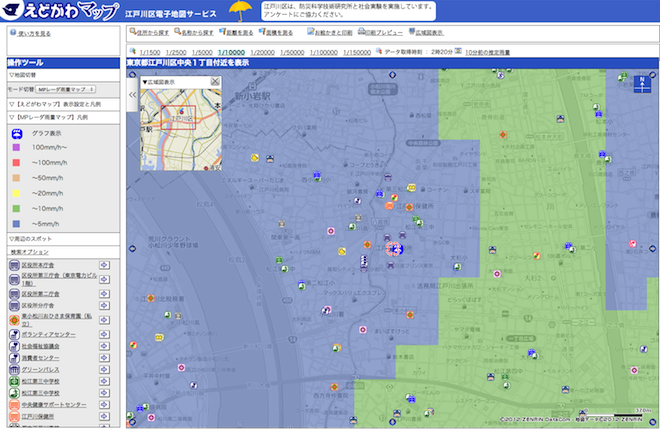Click the green ~10mm/h legend swatch
The height and width of the screenshot is (432, 660).
click(x=16, y=208)
